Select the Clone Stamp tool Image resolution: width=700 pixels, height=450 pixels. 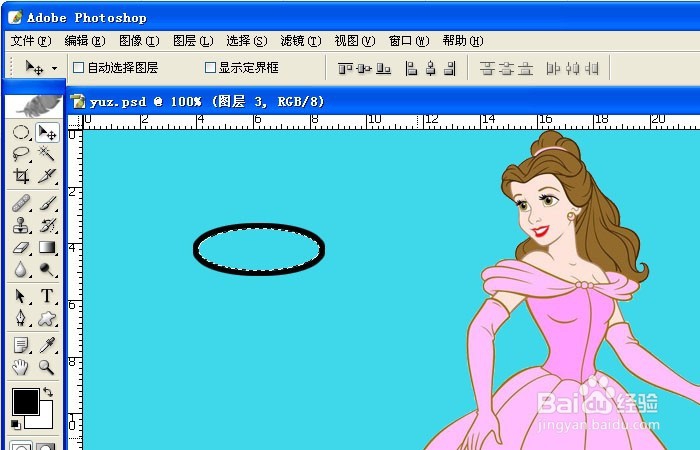[x=21, y=225]
